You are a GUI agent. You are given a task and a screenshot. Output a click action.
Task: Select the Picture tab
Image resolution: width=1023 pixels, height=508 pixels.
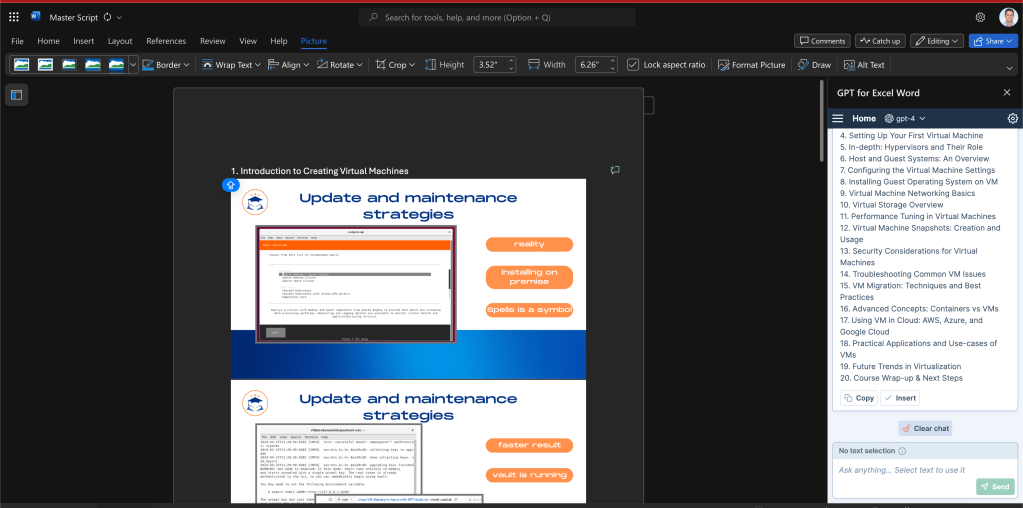tap(314, 41)
